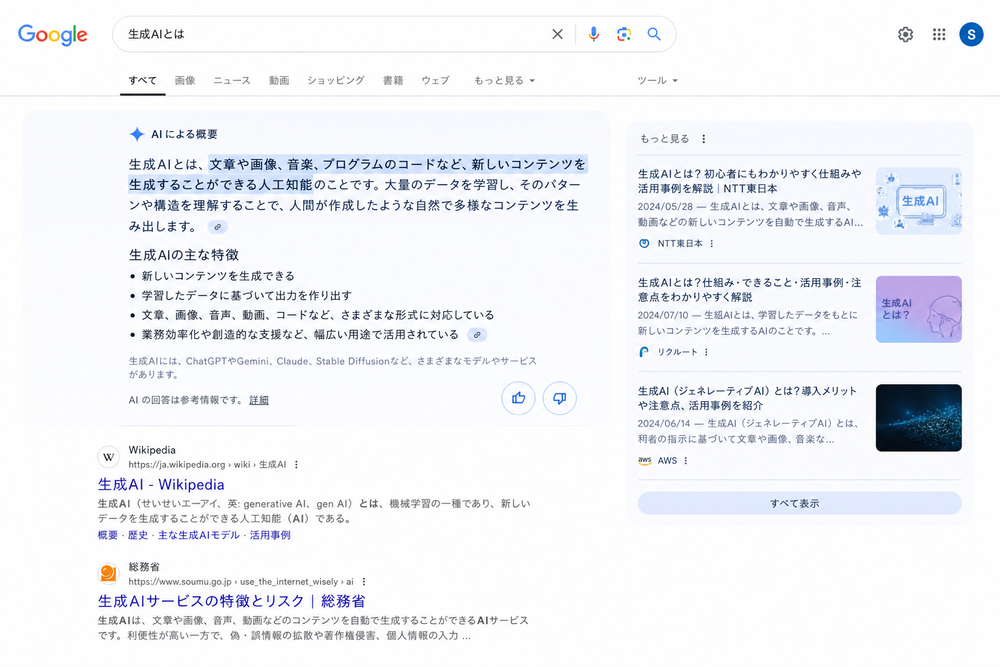Click the Wikipedia W favicon

pos(108,457)
